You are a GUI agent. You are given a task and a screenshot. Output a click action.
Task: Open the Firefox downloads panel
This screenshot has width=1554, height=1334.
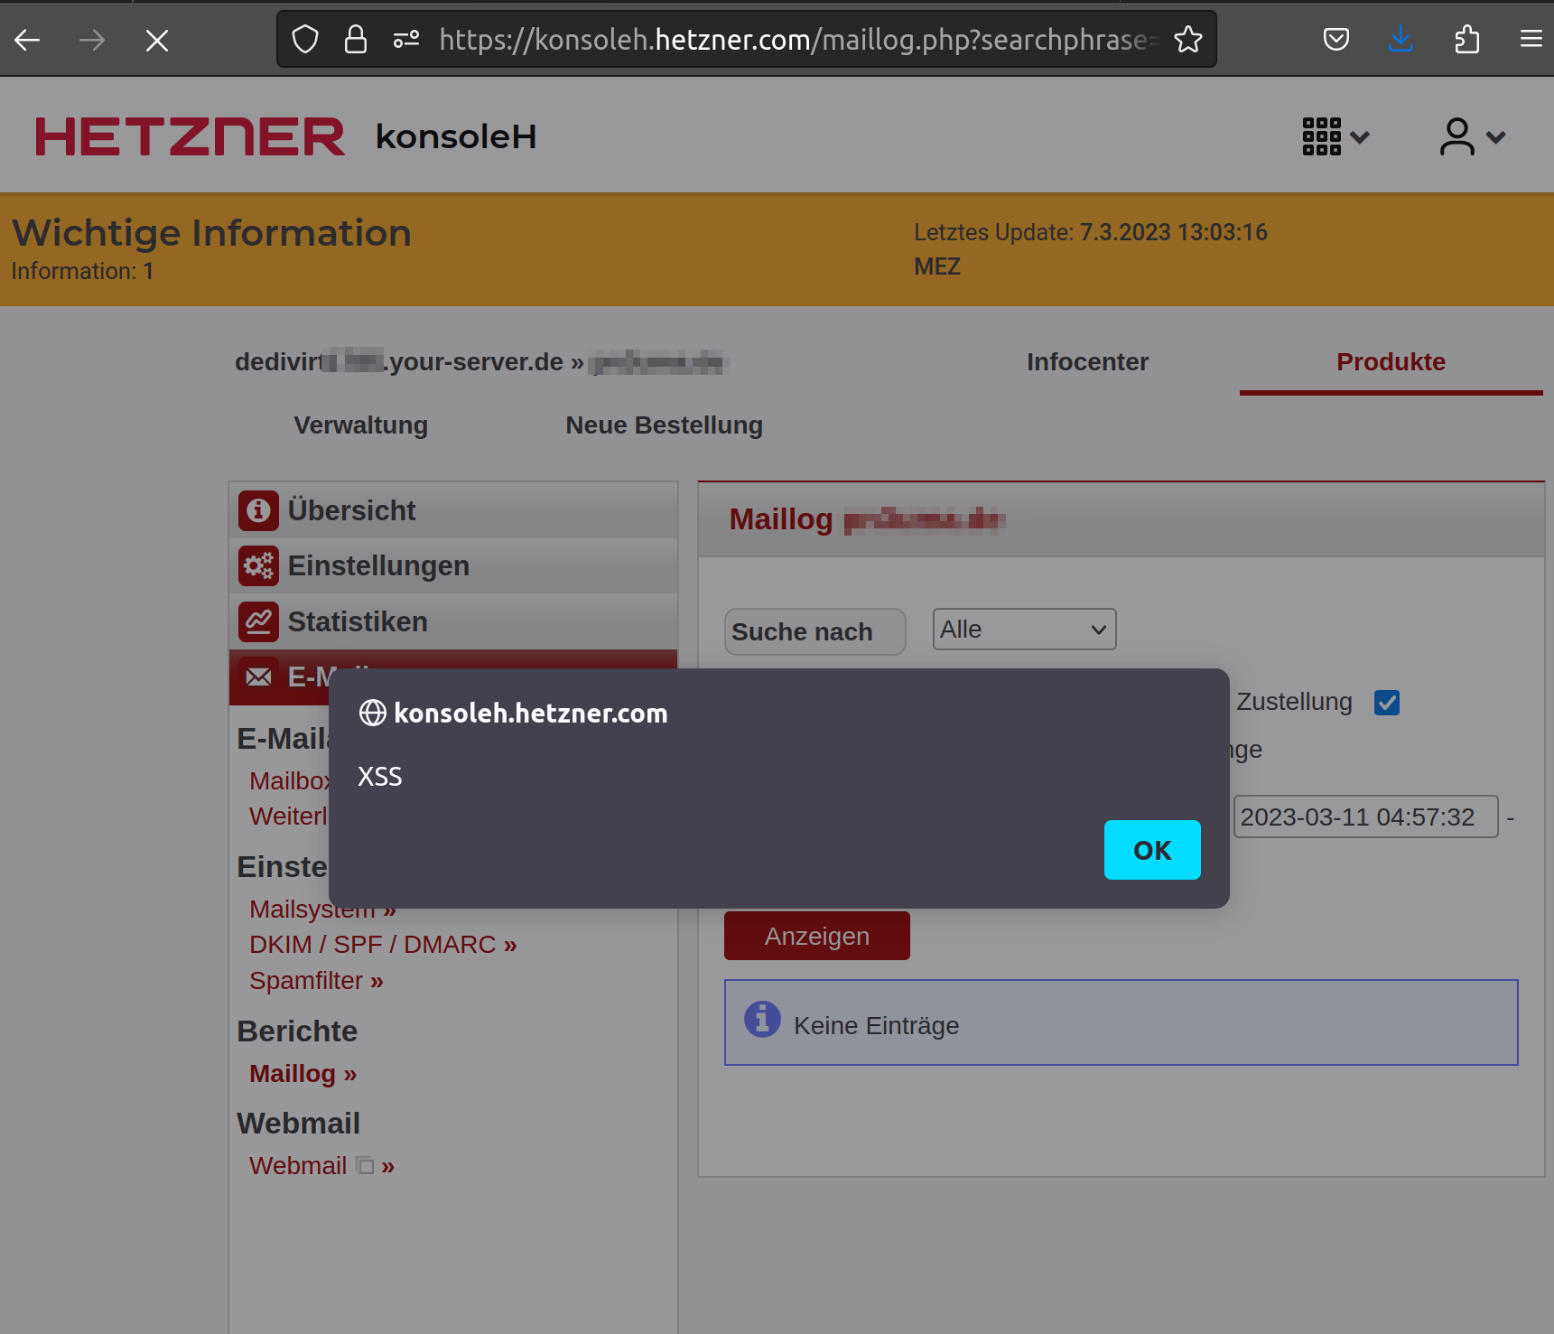(1400, 40)
